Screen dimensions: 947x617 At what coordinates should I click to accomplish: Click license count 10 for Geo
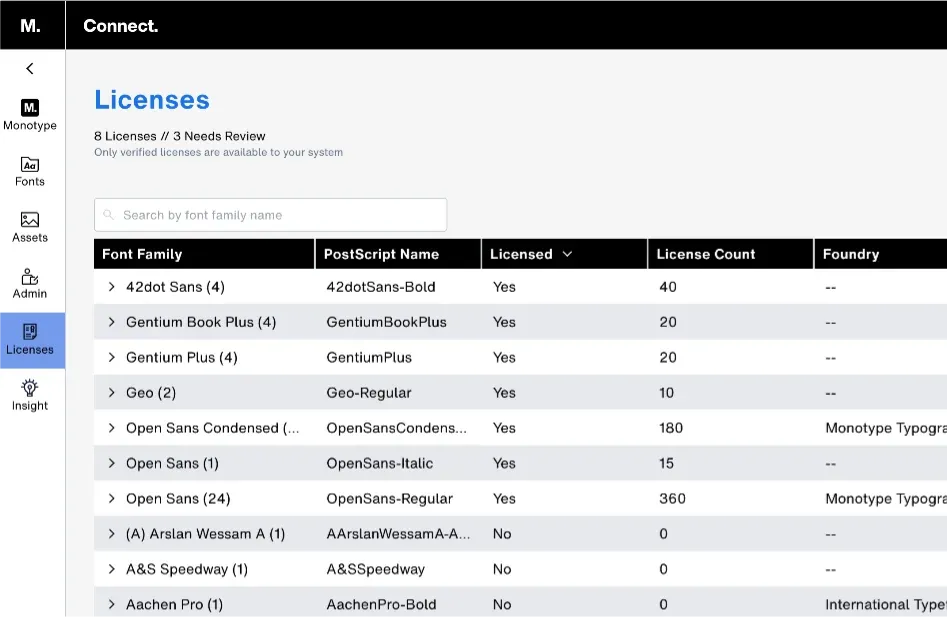coord(666,392)
